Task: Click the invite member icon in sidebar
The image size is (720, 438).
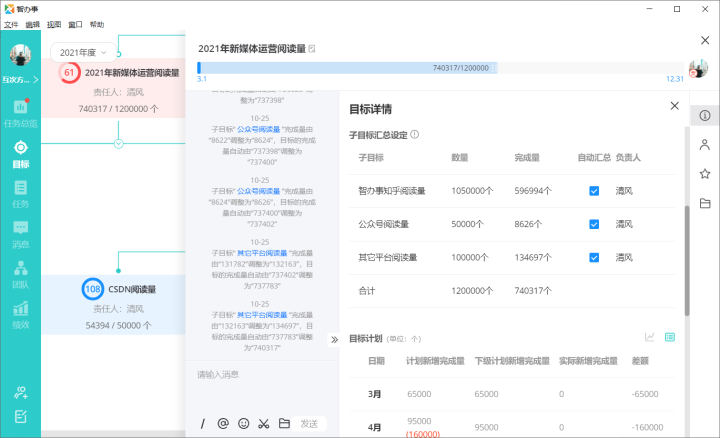Action: [21, 392]
